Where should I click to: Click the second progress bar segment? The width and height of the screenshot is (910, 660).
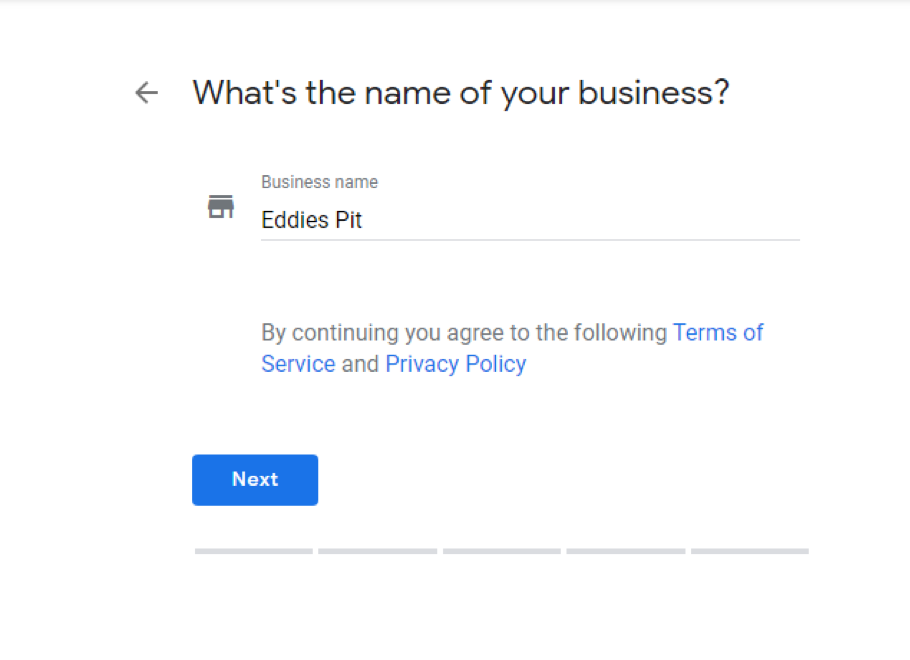(378, 551)
